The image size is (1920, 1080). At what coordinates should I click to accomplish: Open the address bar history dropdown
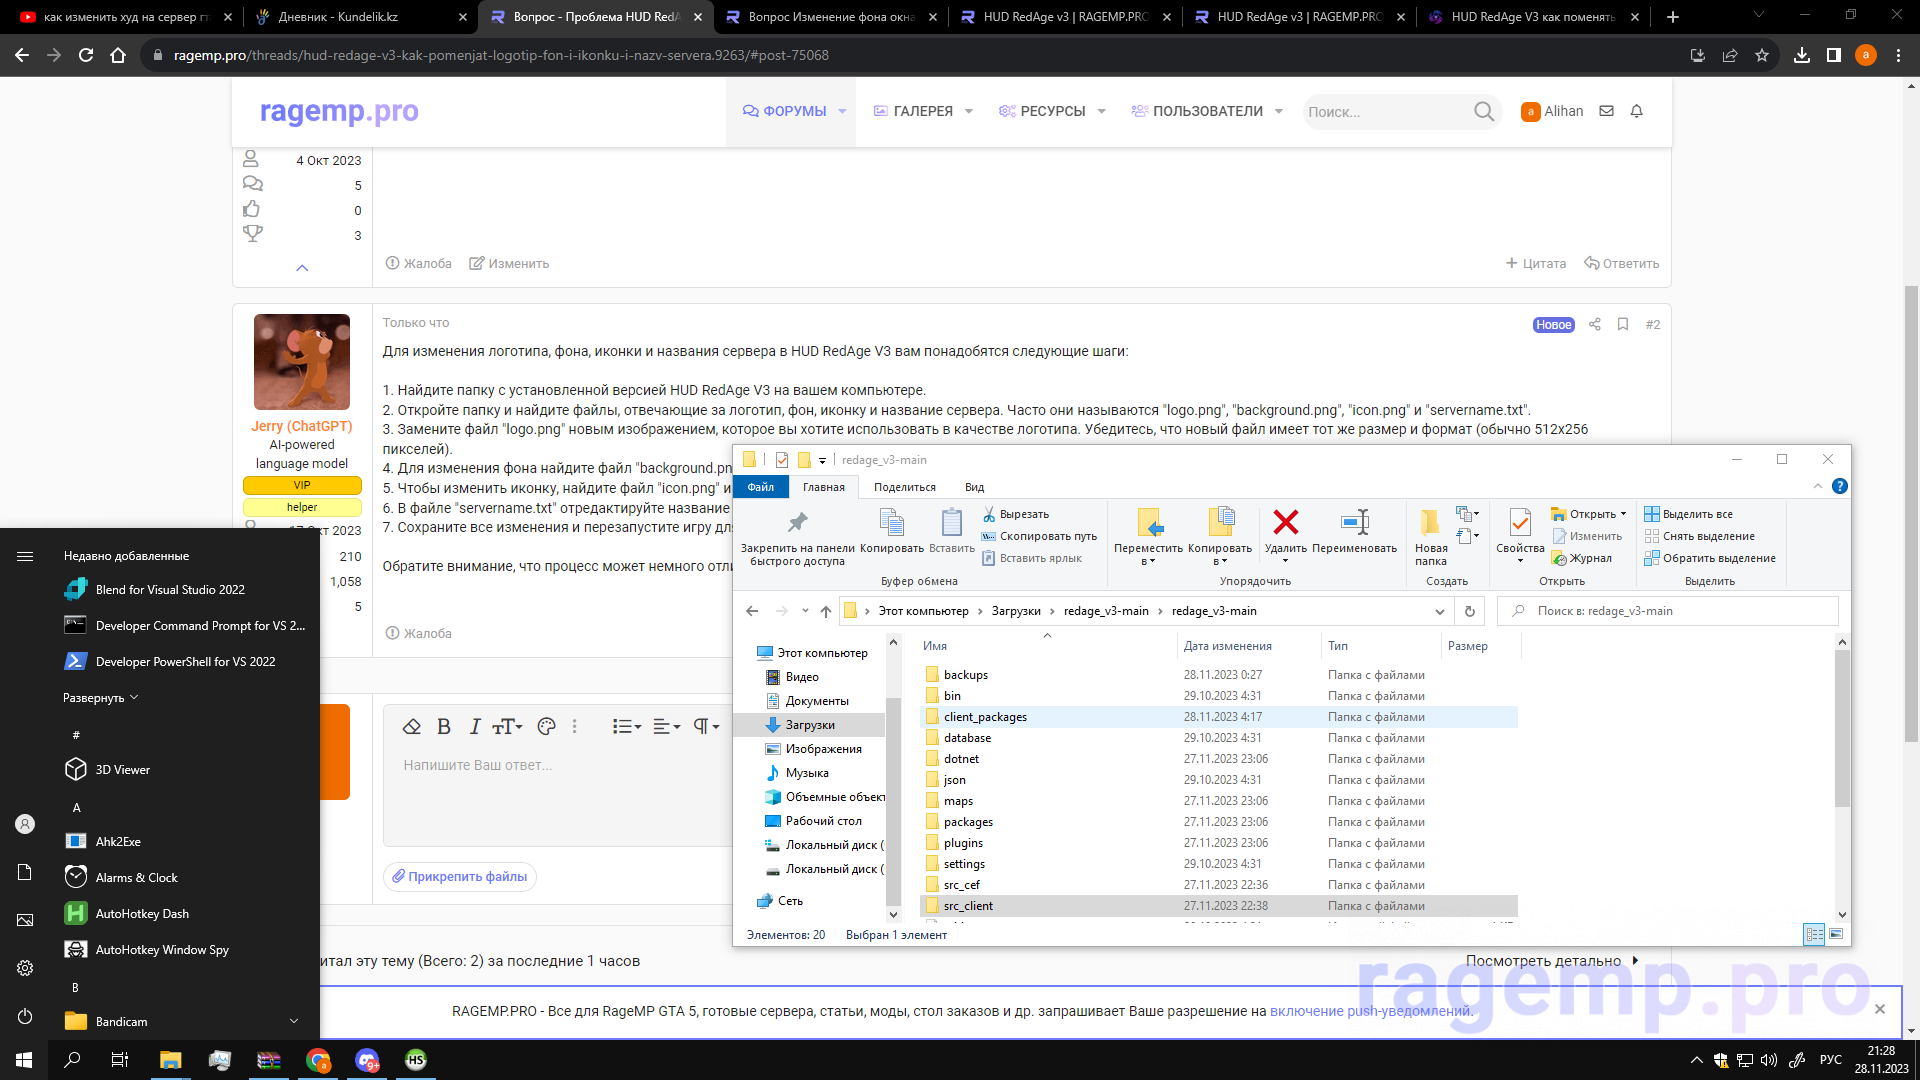(1439, 611)
